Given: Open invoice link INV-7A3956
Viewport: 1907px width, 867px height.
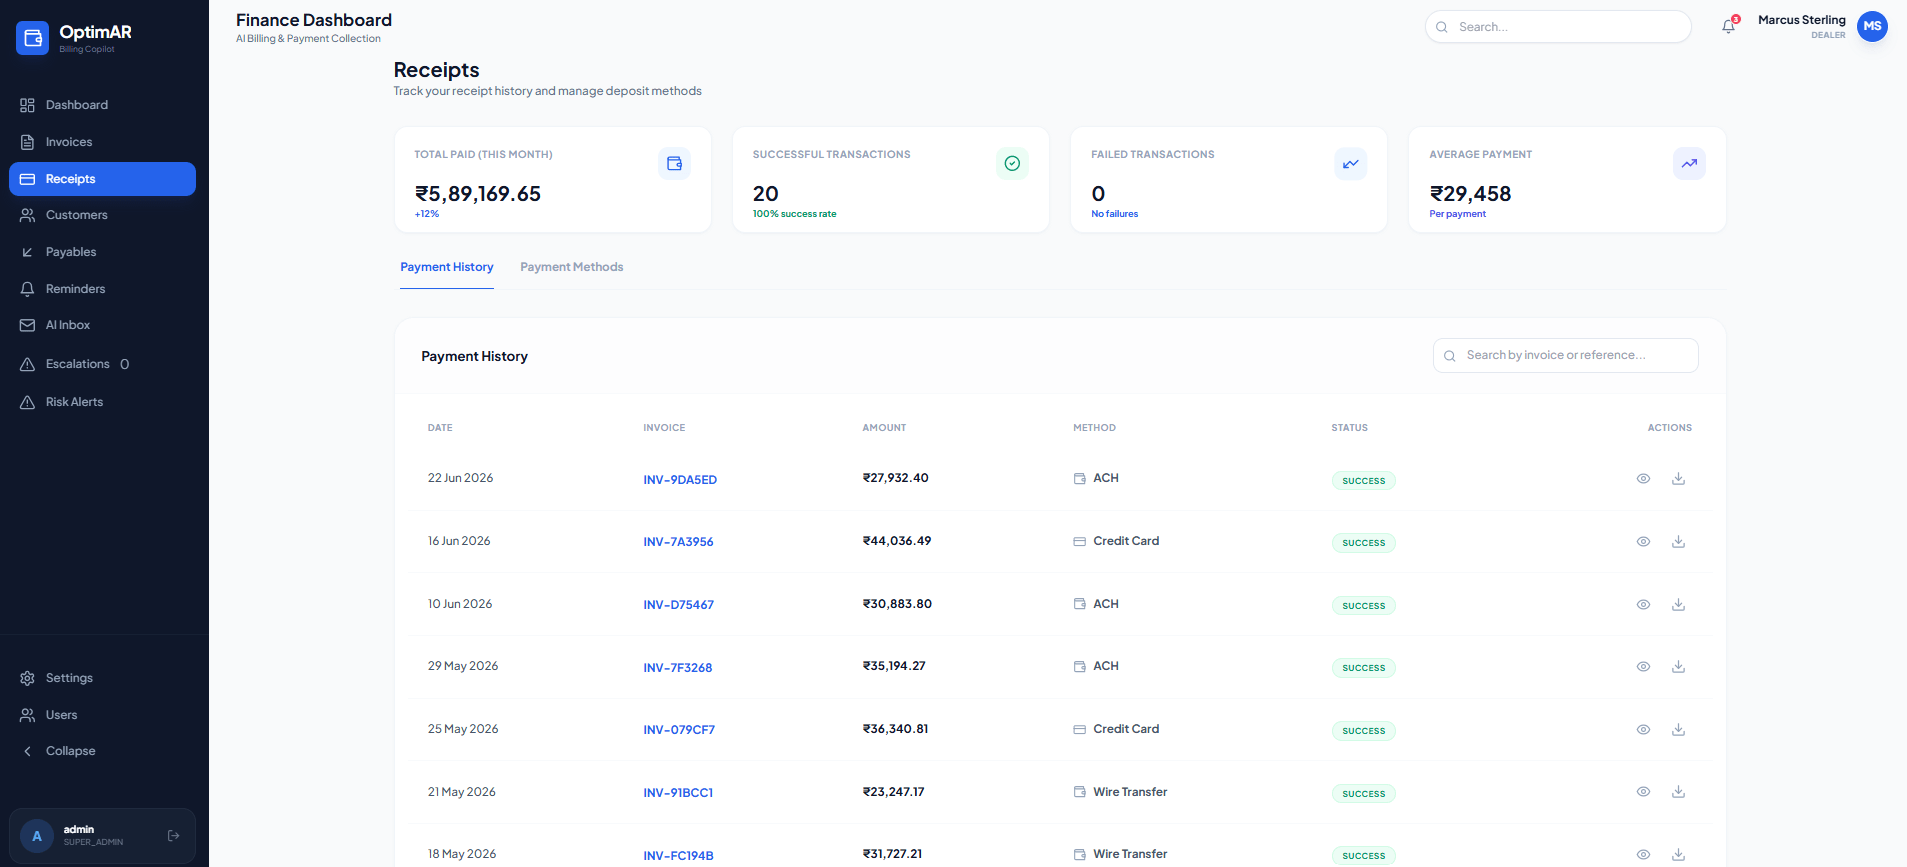Looking at the screenshot, I should tap(678, 542).
